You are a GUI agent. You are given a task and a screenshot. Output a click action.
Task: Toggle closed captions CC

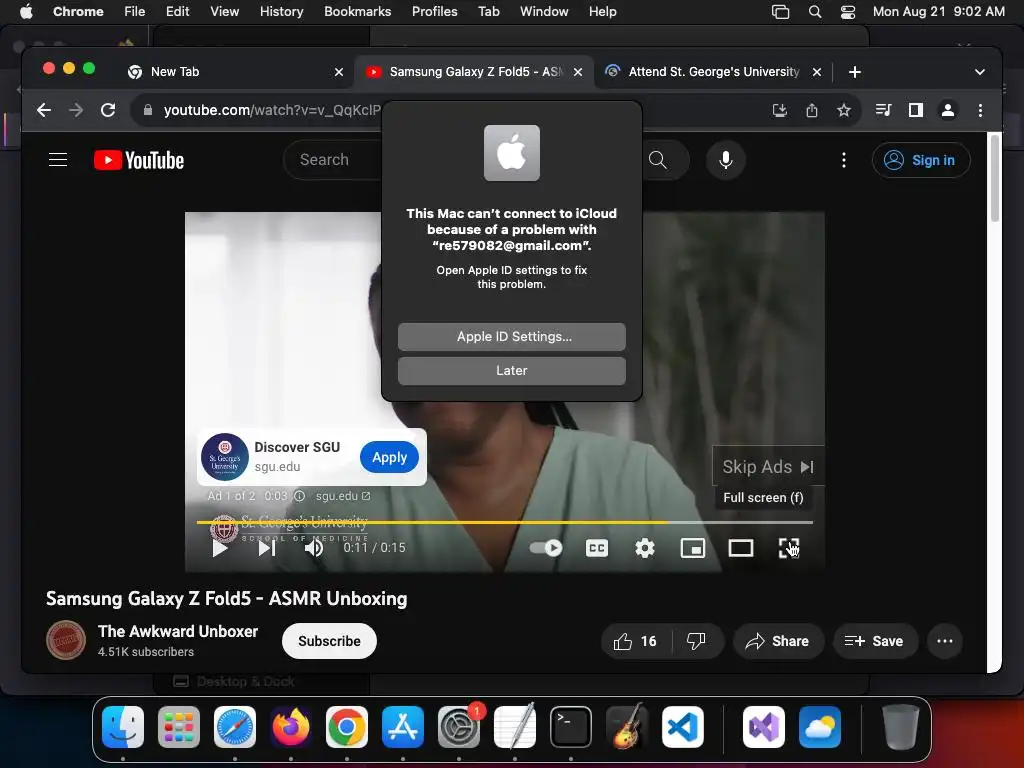[x=597, y=548]
